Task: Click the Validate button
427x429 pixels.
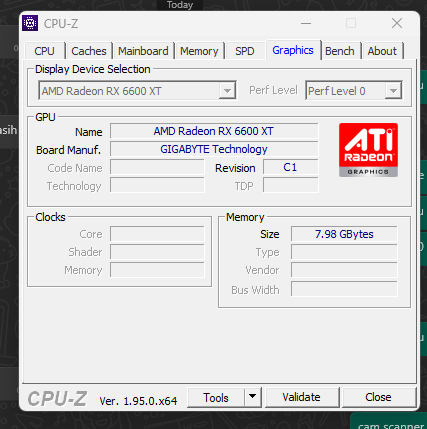Action: pos(302,397)
